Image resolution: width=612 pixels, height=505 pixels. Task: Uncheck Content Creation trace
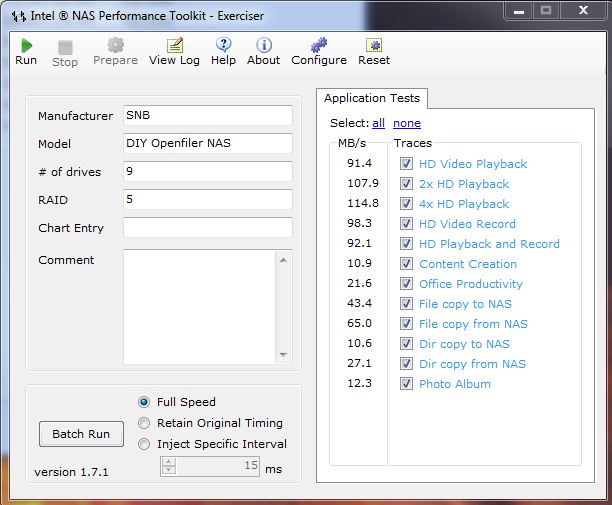[x=406, y=263]
